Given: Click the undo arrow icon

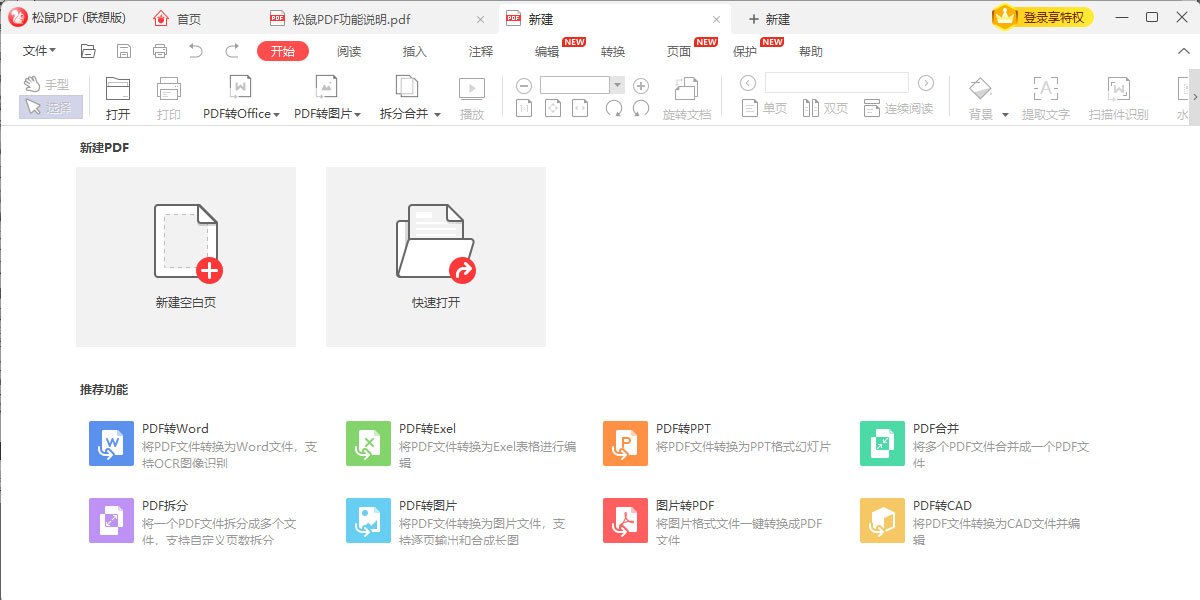Looking at the screenshot, I should pos(196,51).
